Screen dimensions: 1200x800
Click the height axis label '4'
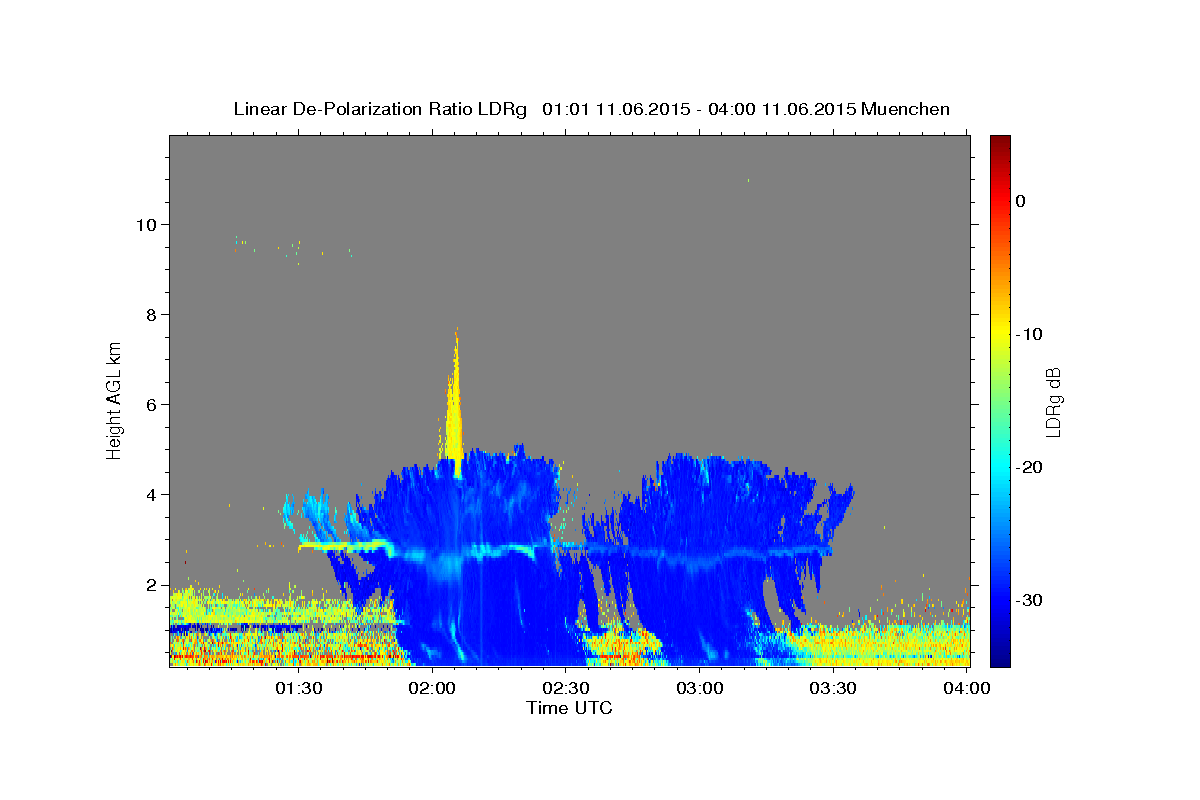click(x=152, y=494)
